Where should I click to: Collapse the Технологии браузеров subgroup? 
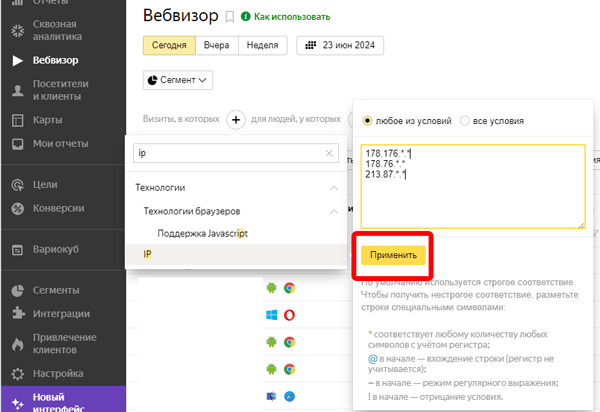(334, 212)
